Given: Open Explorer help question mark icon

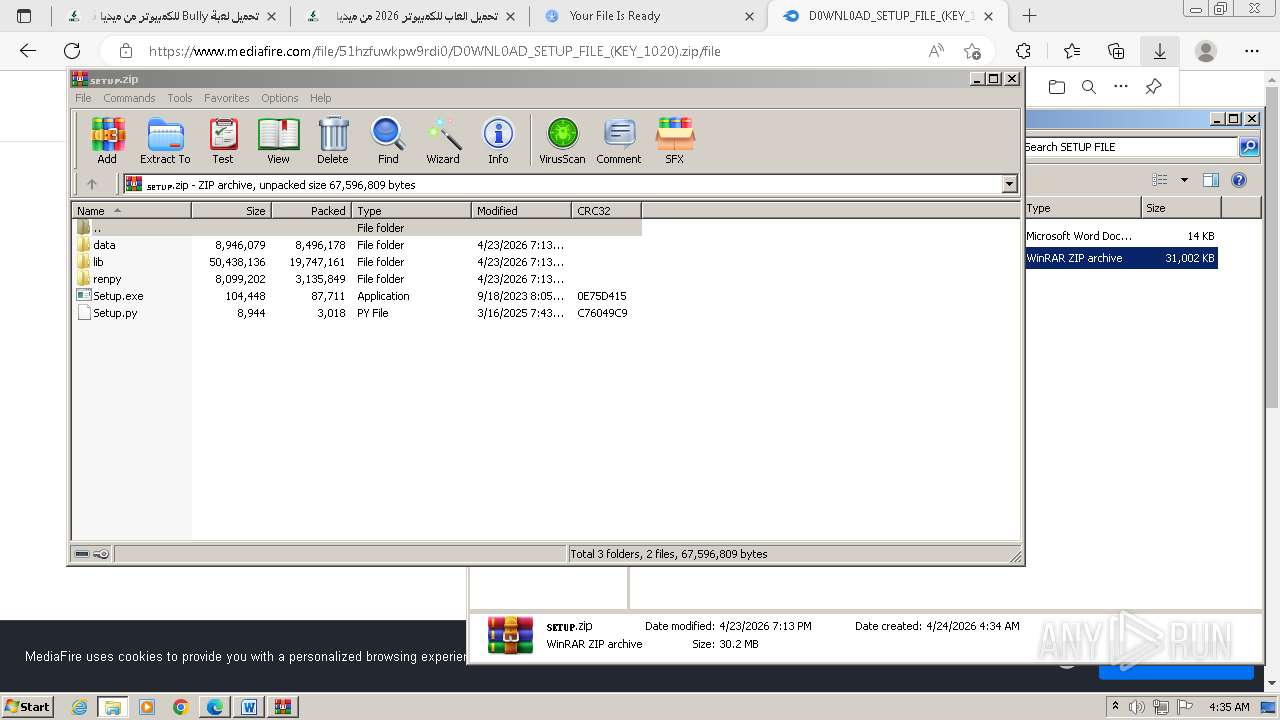Looking at the screenshot, I should click(x=1239, y=180).
